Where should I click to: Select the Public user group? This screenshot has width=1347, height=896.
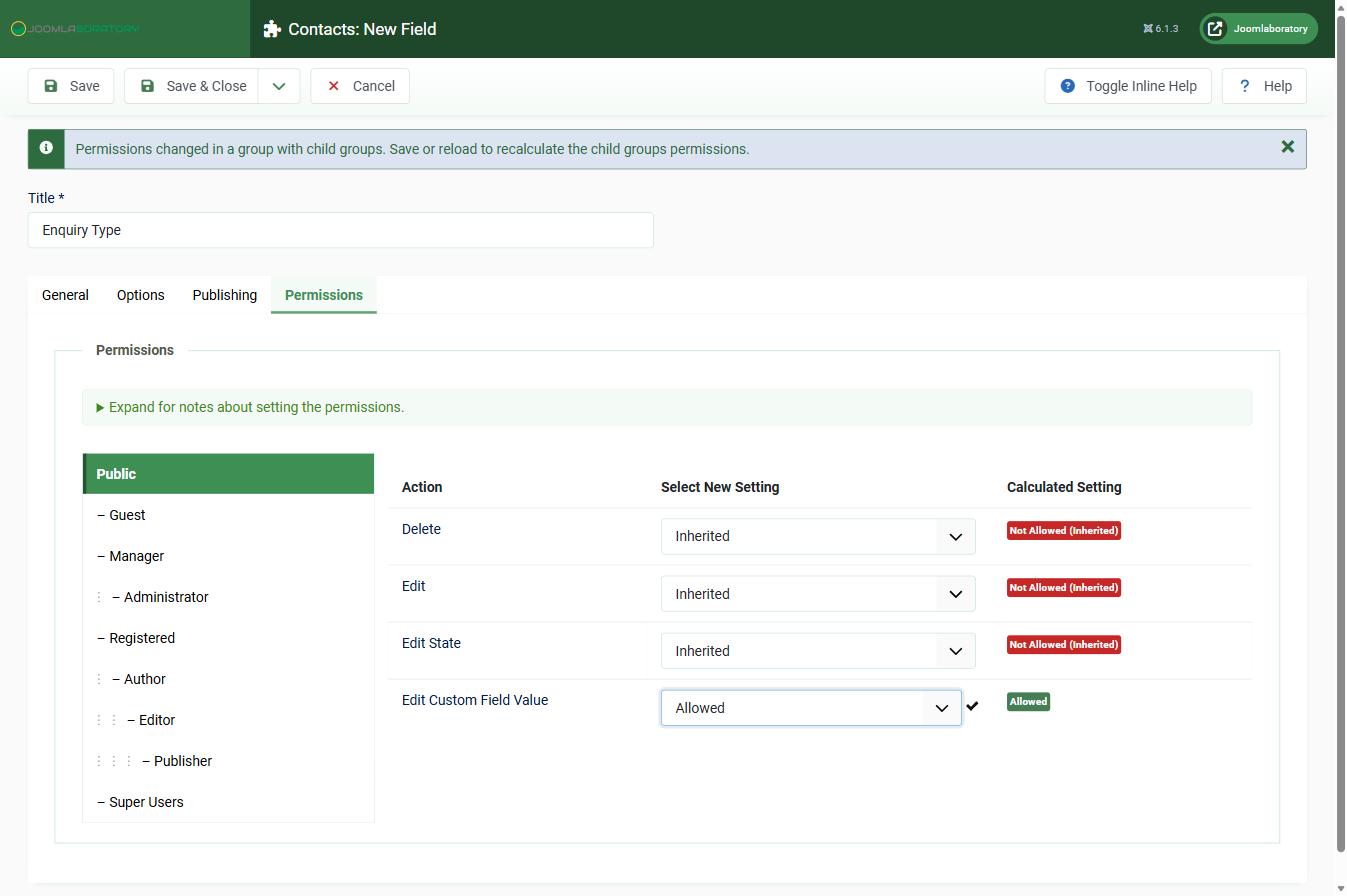click(229, 474)
